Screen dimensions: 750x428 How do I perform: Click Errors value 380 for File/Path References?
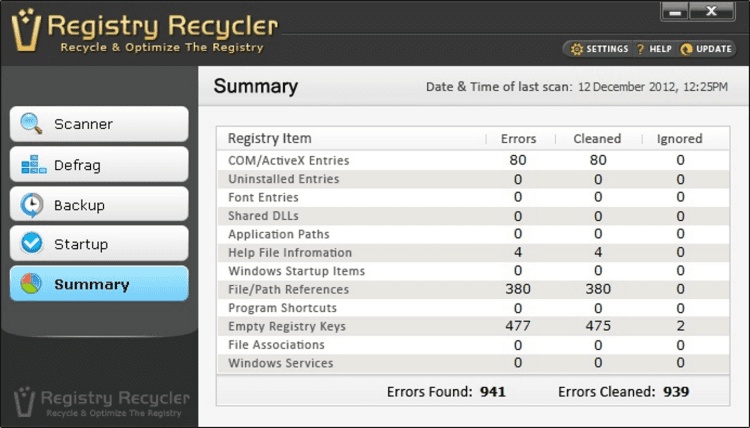pyautogui.click(x=518, y=289)
